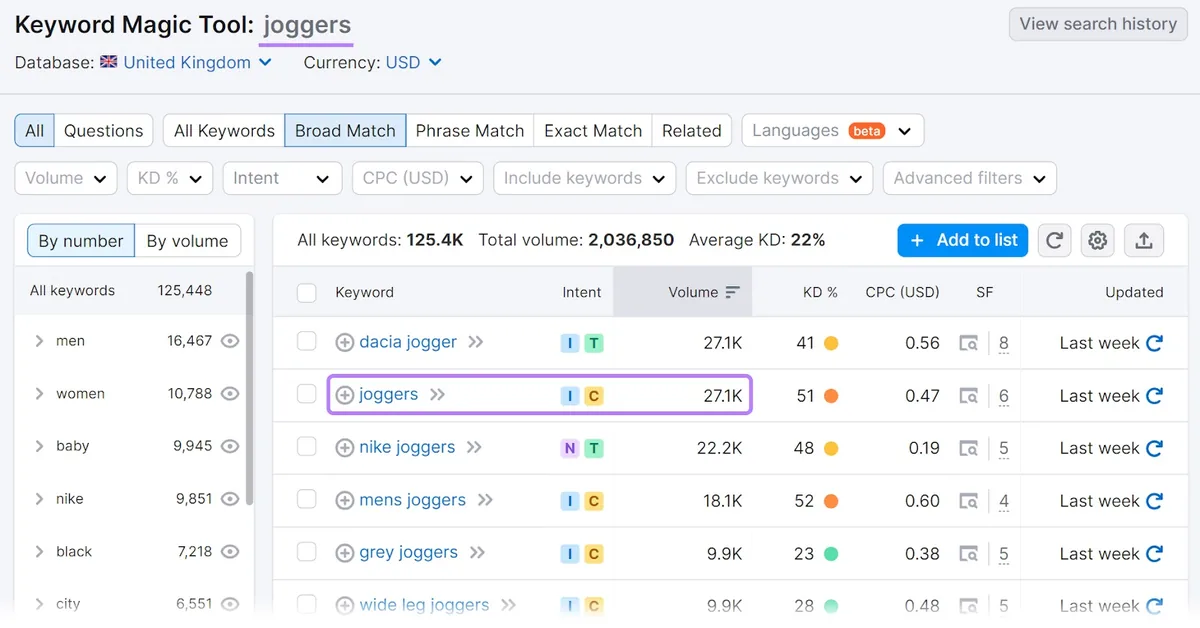
Task: Click the Volume column sort icon
Action: [x=732, y=292]
